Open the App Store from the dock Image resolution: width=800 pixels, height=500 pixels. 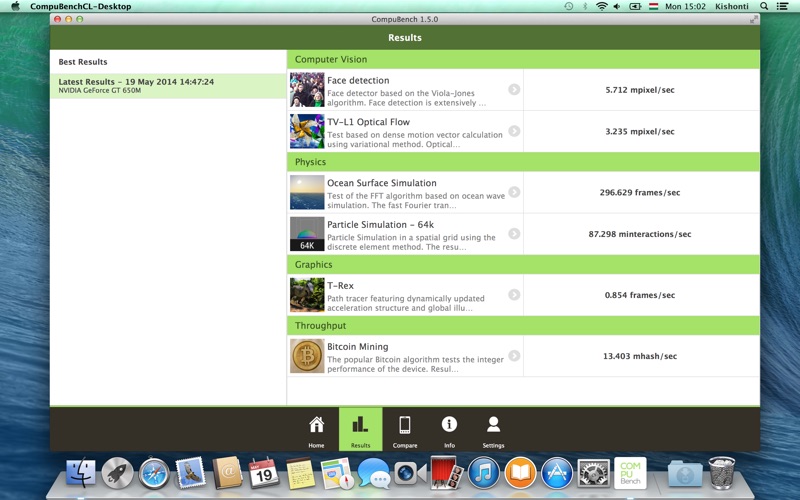pyautogui.click(x=557, y=473)
